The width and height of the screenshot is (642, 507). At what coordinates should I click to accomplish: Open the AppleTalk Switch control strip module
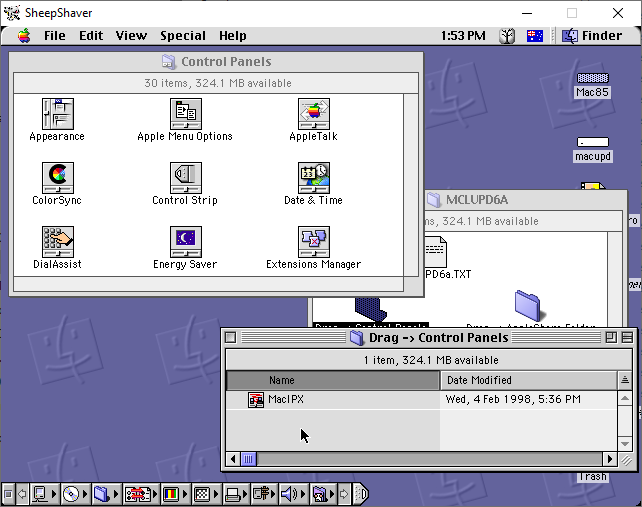tap(44, 494)
